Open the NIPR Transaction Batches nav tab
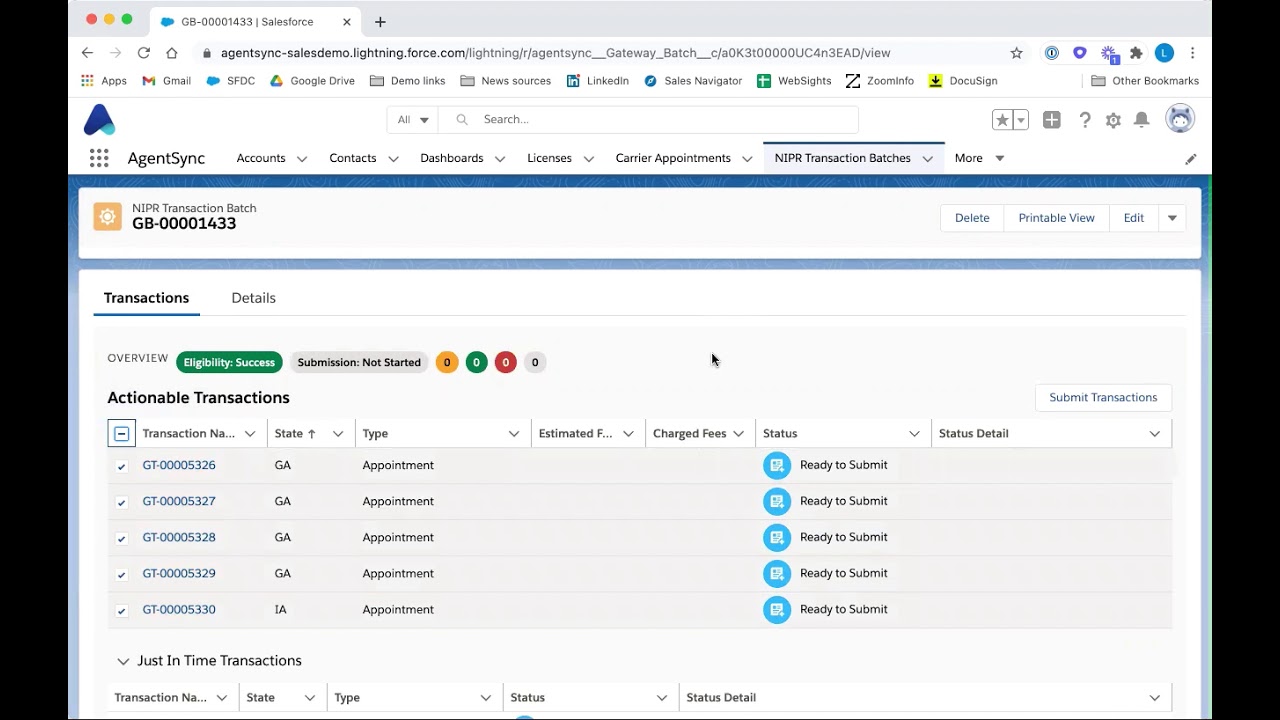Image resolution: width=1280 pixels, height=720 pixels. 842,158
